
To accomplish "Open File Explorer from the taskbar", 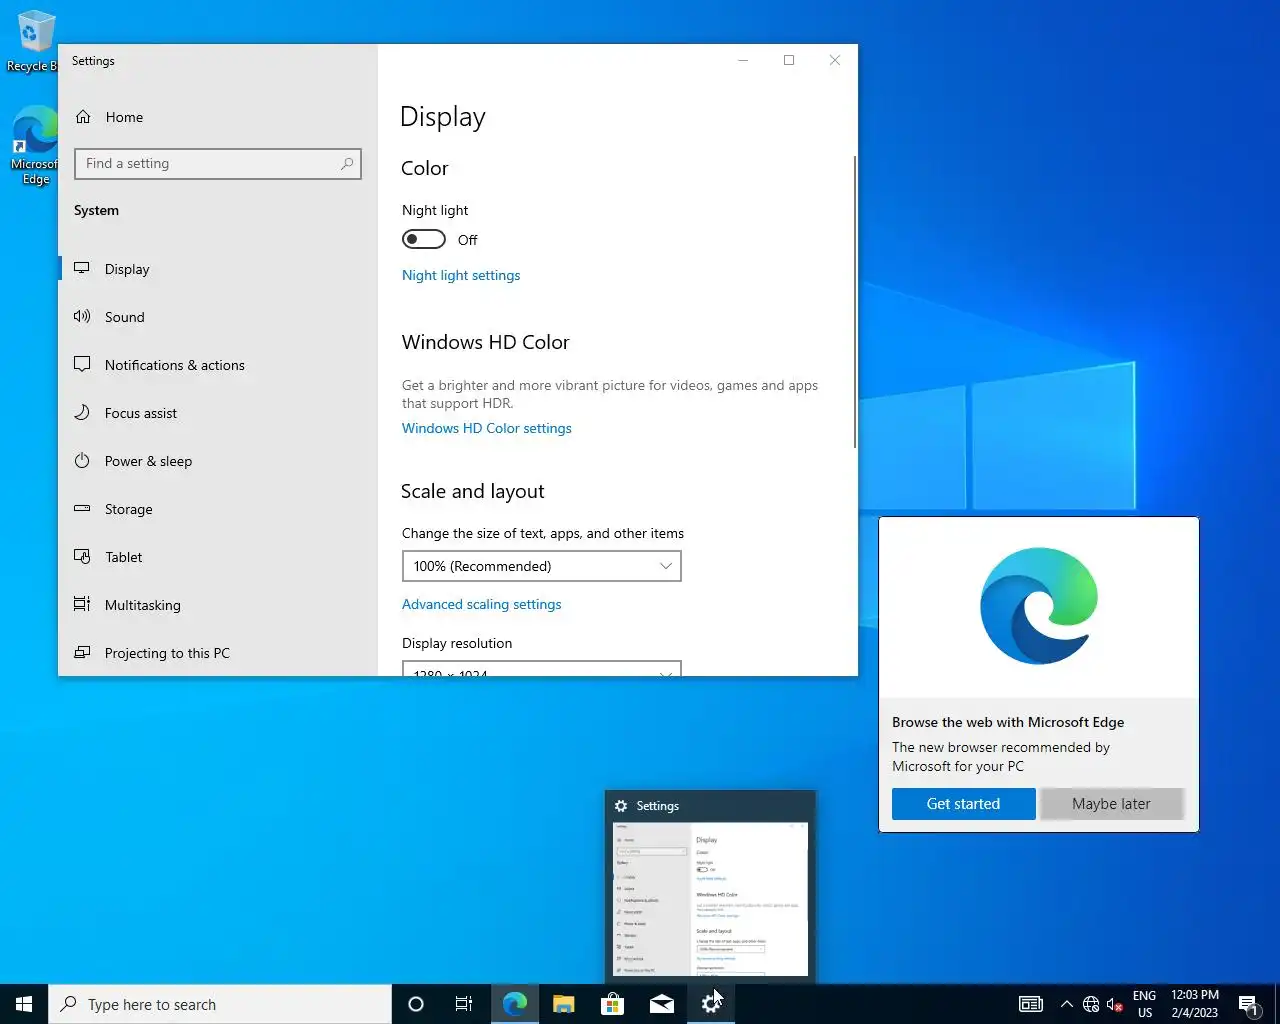I will pos(564,1004).
